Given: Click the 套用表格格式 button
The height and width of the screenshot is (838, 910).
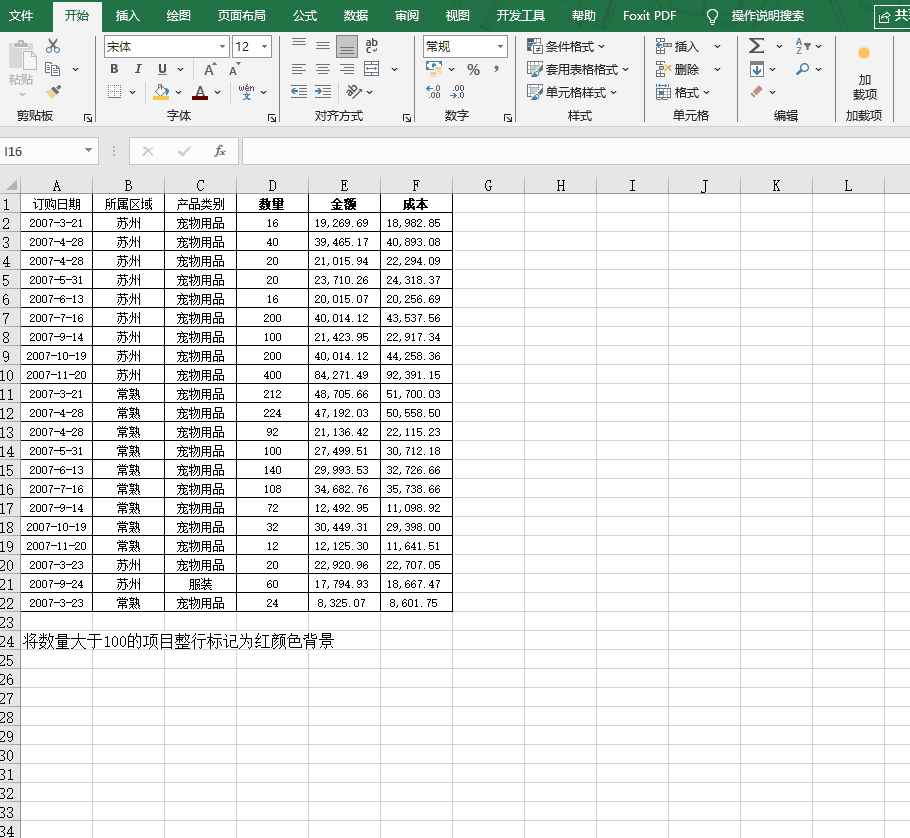Looking at the screenshot, I should (x=579, y=70).
